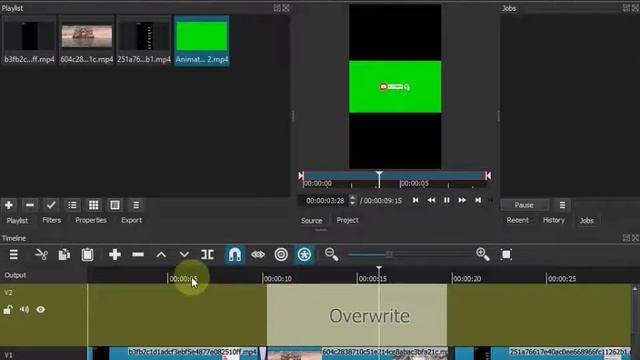This screenshot has height=360, width=640.
Task: Open the Export tab
Action: 131,220
